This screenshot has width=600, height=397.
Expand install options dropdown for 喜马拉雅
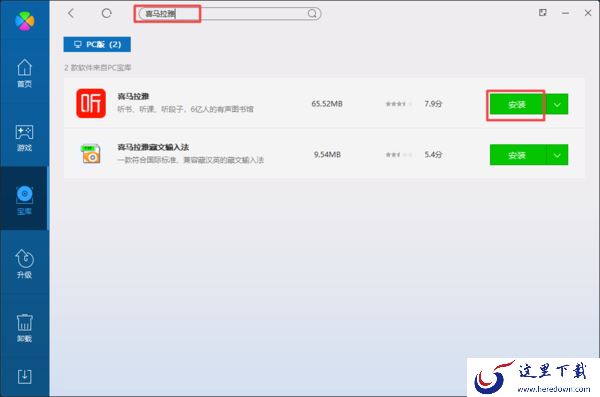(x=557, y=104)
